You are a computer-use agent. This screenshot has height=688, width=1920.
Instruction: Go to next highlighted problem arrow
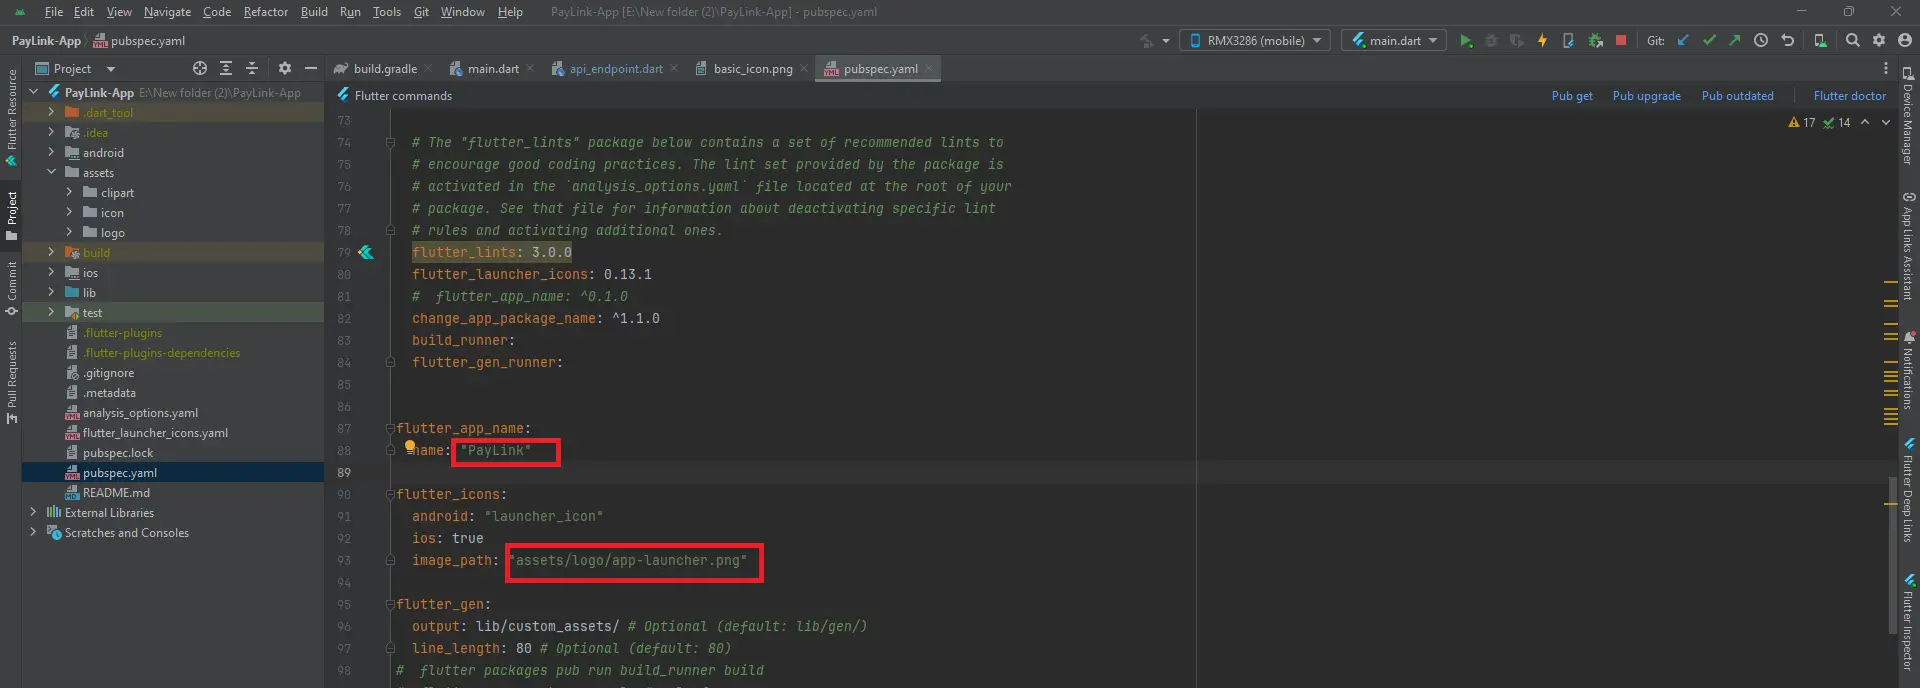[1886, 123]
